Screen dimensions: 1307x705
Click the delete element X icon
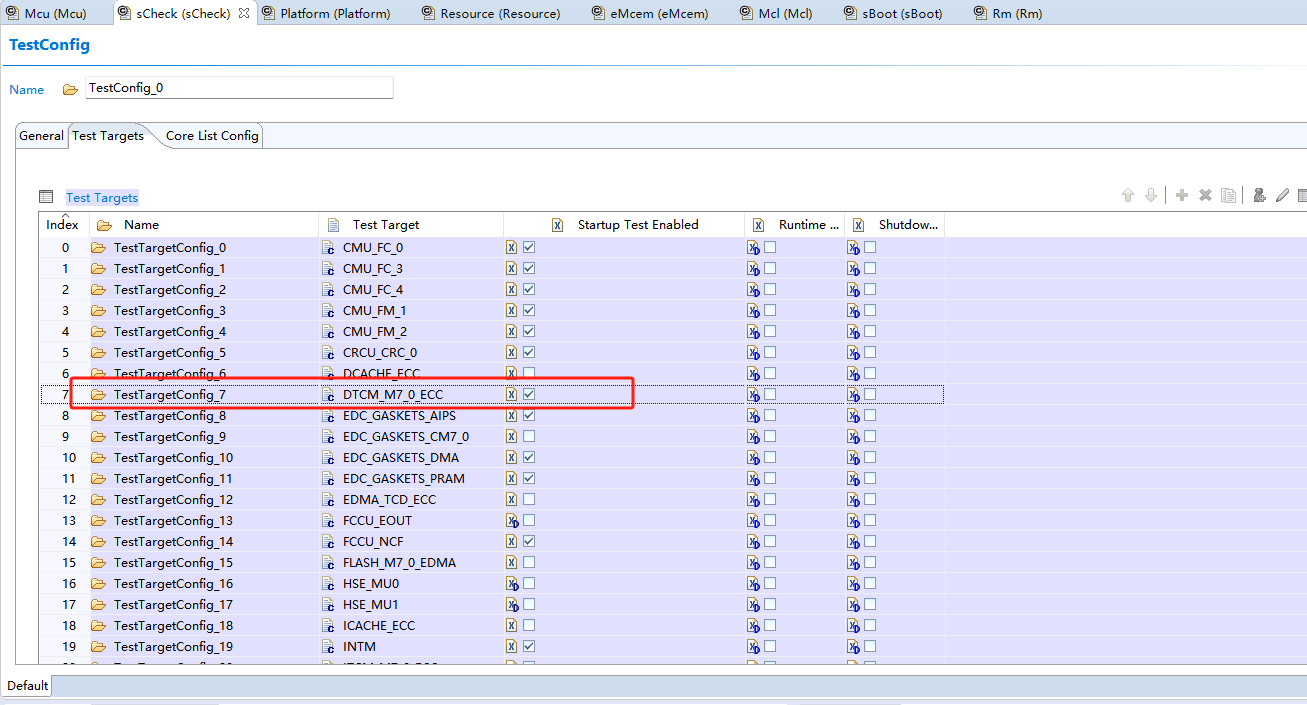(x=1206, y=196)
